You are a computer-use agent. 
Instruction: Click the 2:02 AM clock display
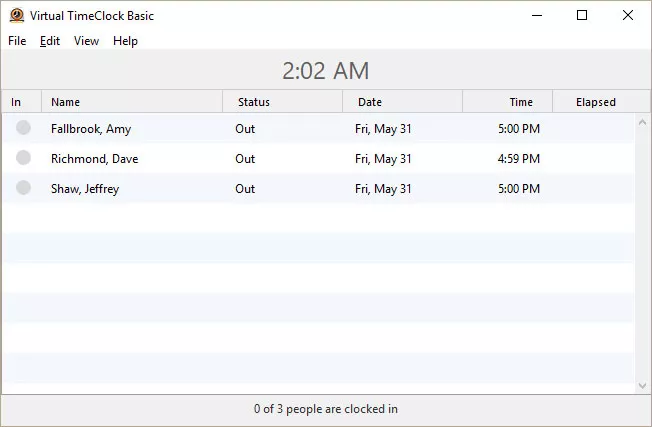326,71
